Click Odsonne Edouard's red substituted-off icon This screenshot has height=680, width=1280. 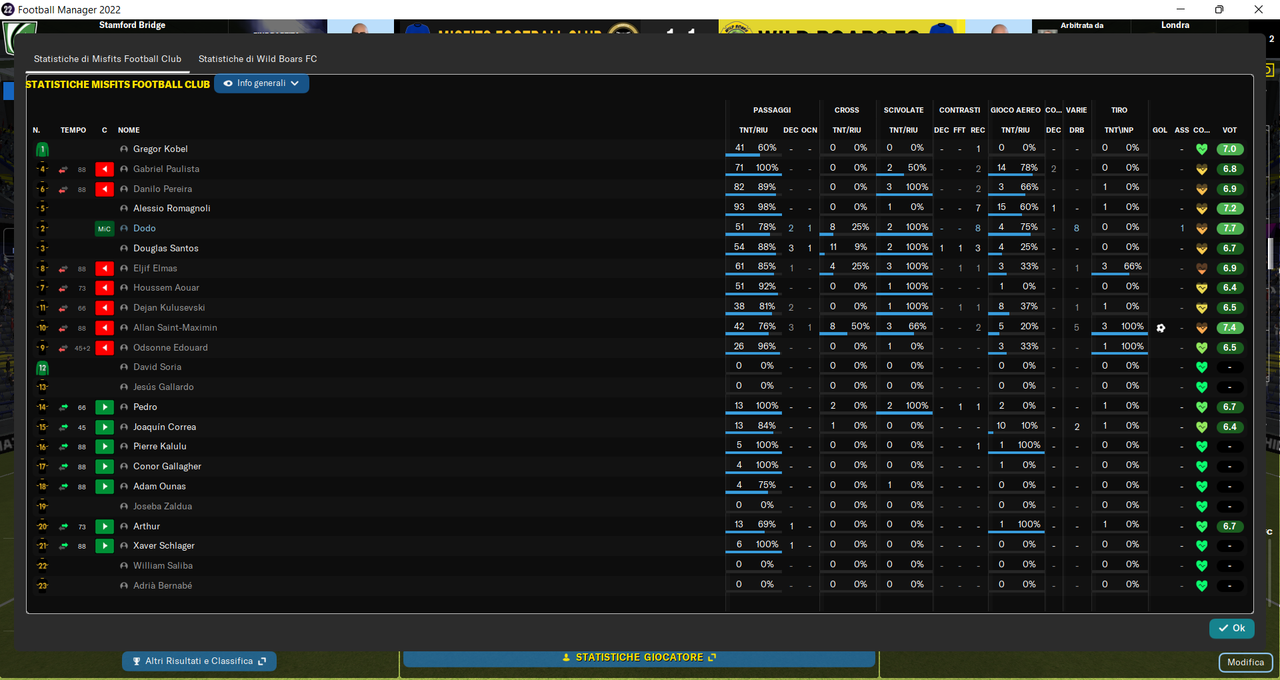point(104,348)
